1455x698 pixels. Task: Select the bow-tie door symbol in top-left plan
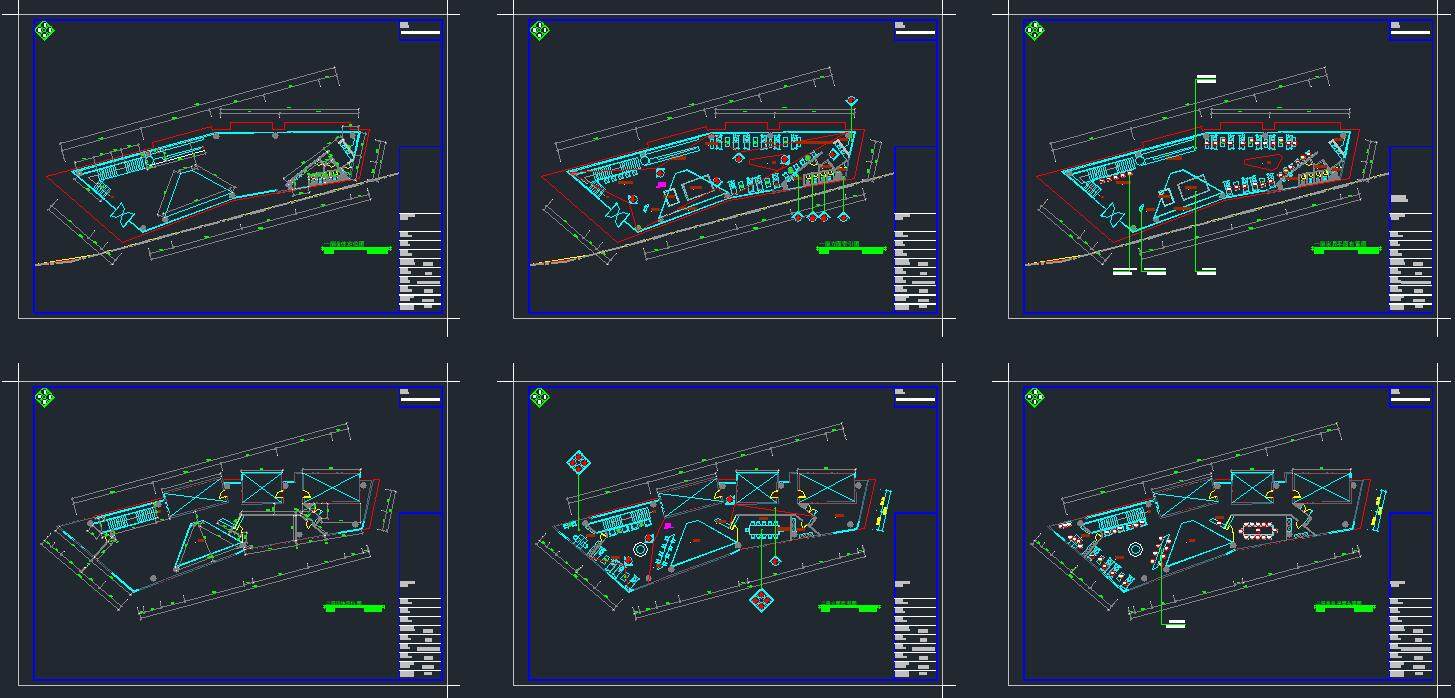[120, 215]
